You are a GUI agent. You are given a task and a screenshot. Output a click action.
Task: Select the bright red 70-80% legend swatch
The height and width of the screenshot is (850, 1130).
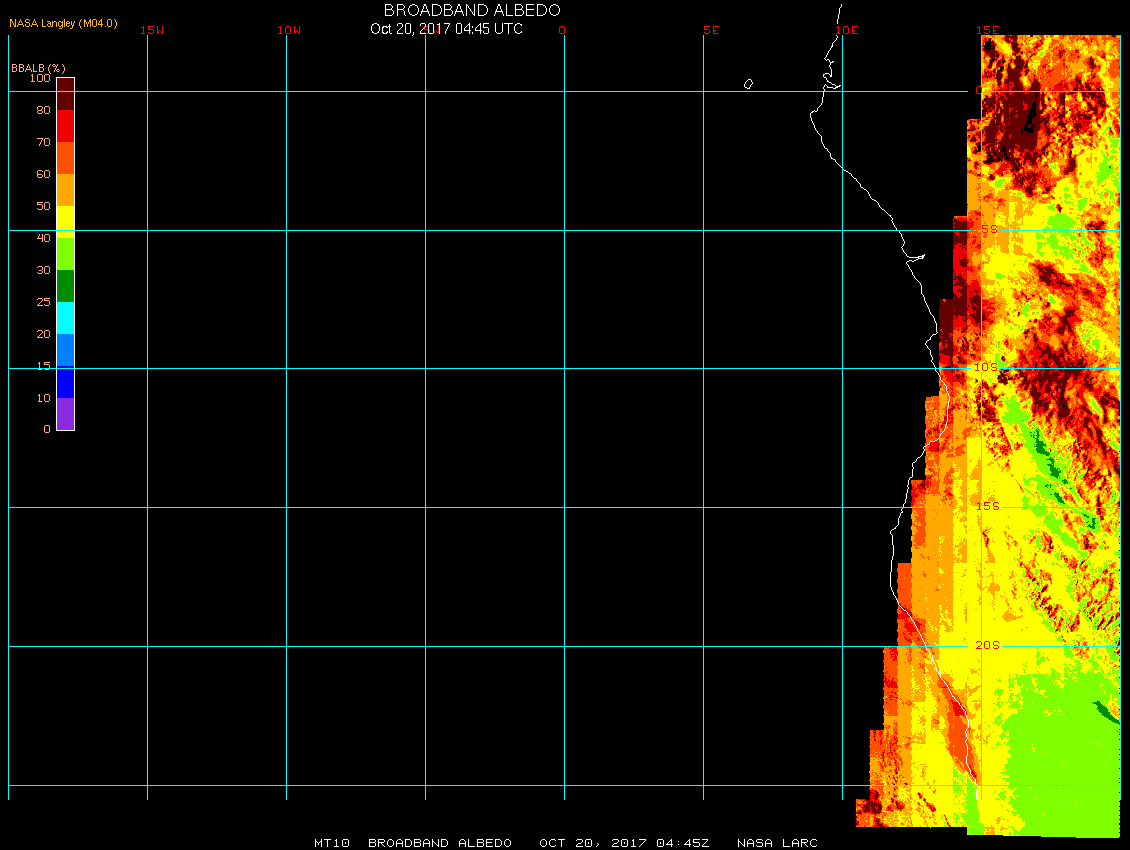(x=65, y=126)
